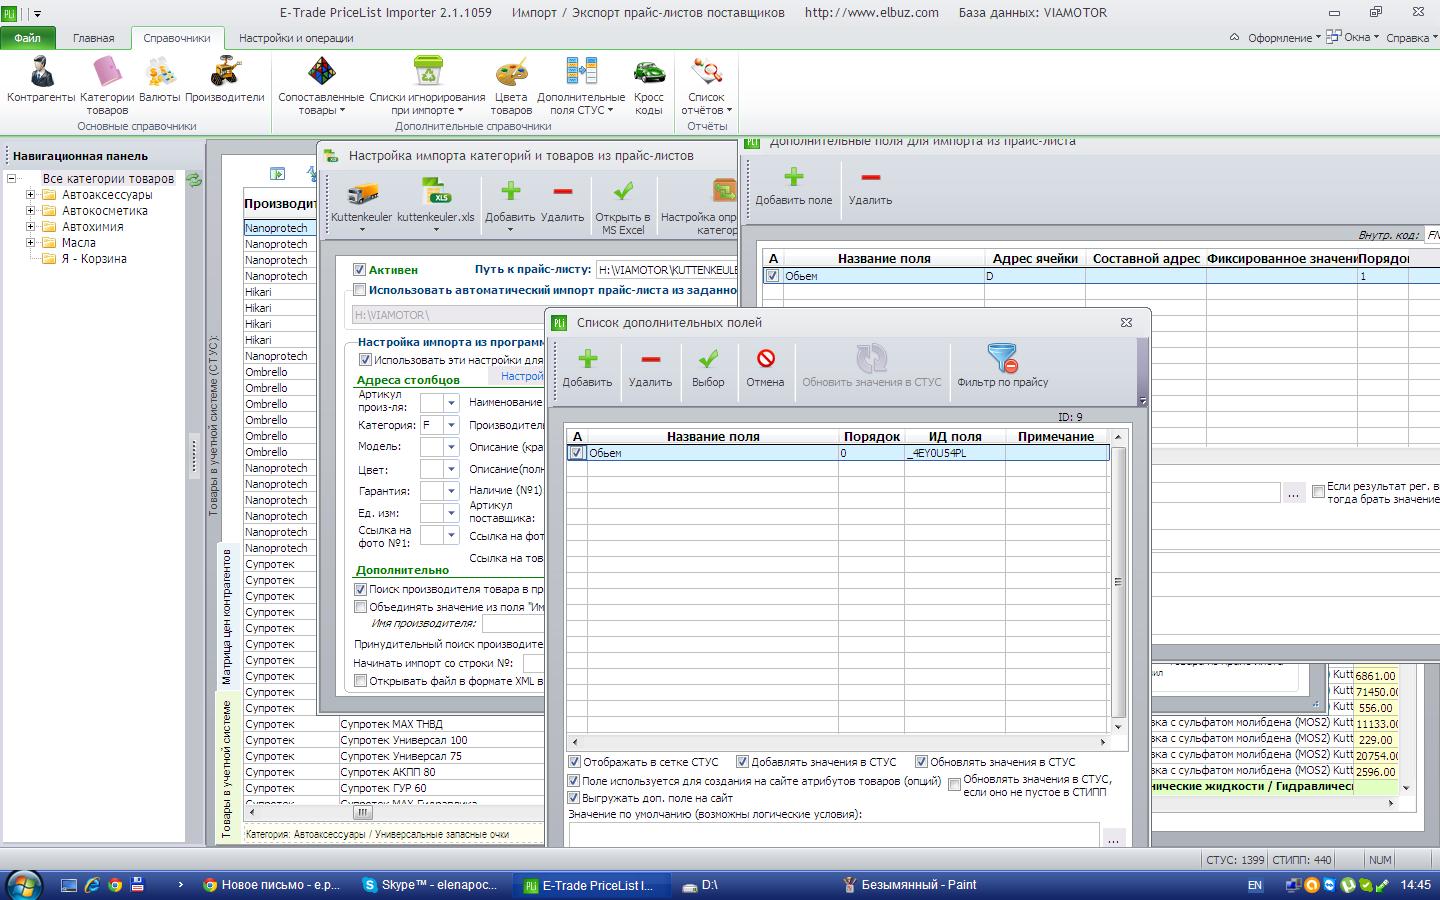Click Открыть в MS Excel
1440x900 pixels.
click(623, 207)
